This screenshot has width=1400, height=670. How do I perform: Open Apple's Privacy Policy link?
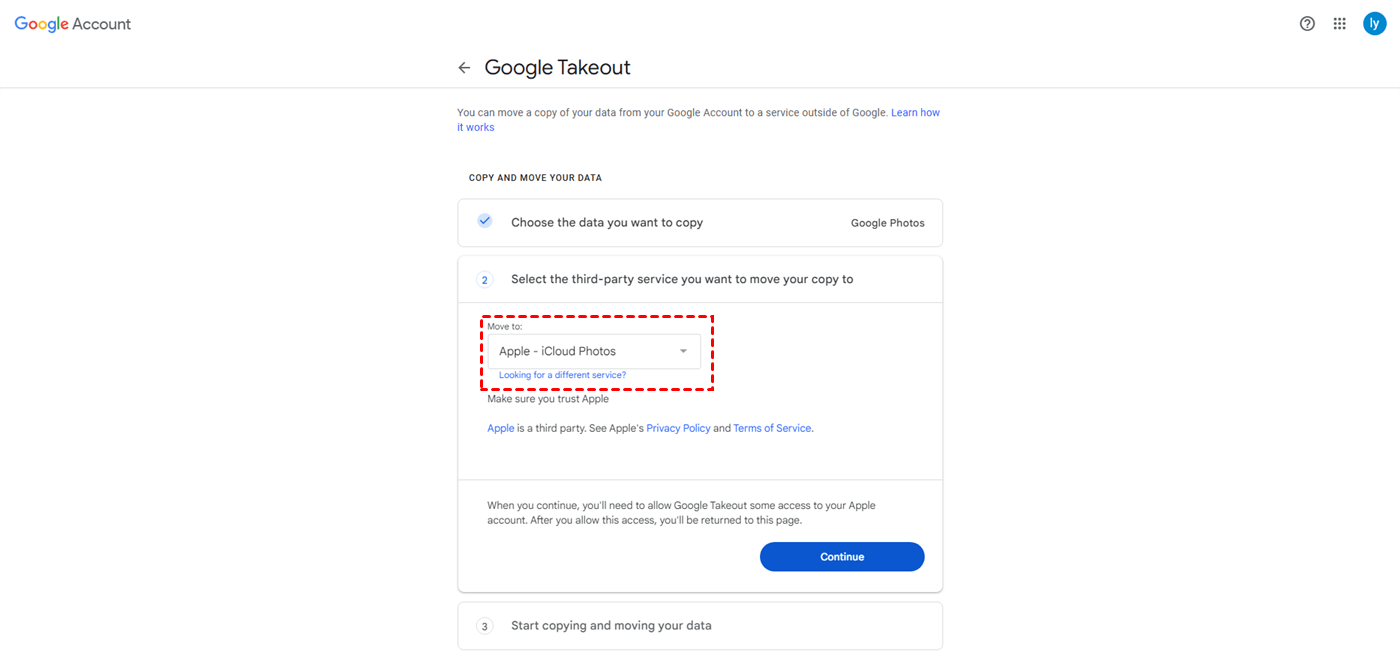pos(678,428)
